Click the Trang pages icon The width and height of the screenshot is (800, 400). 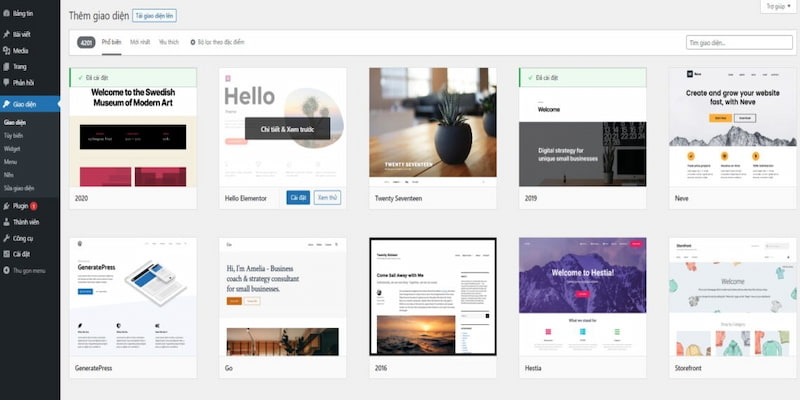click(7, 66)
